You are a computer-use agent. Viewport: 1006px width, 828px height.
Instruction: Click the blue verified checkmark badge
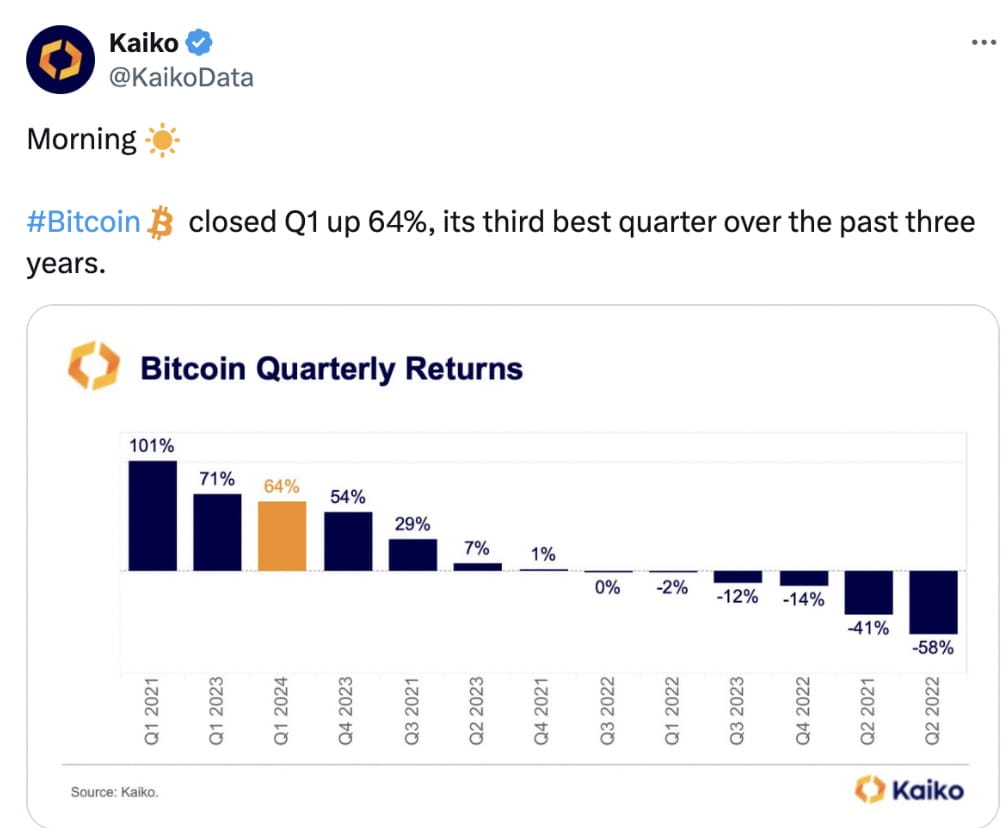click(198, 41)
